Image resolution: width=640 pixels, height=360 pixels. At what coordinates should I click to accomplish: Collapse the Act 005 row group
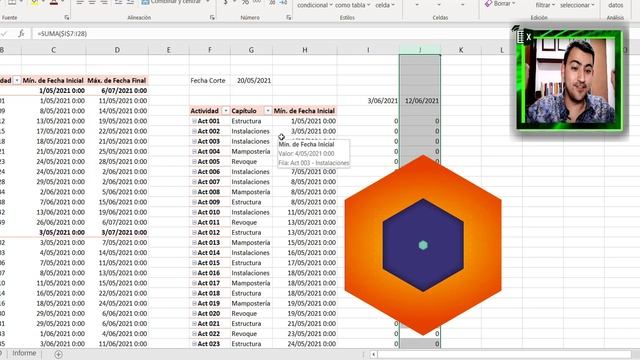(x=194, y=162)
